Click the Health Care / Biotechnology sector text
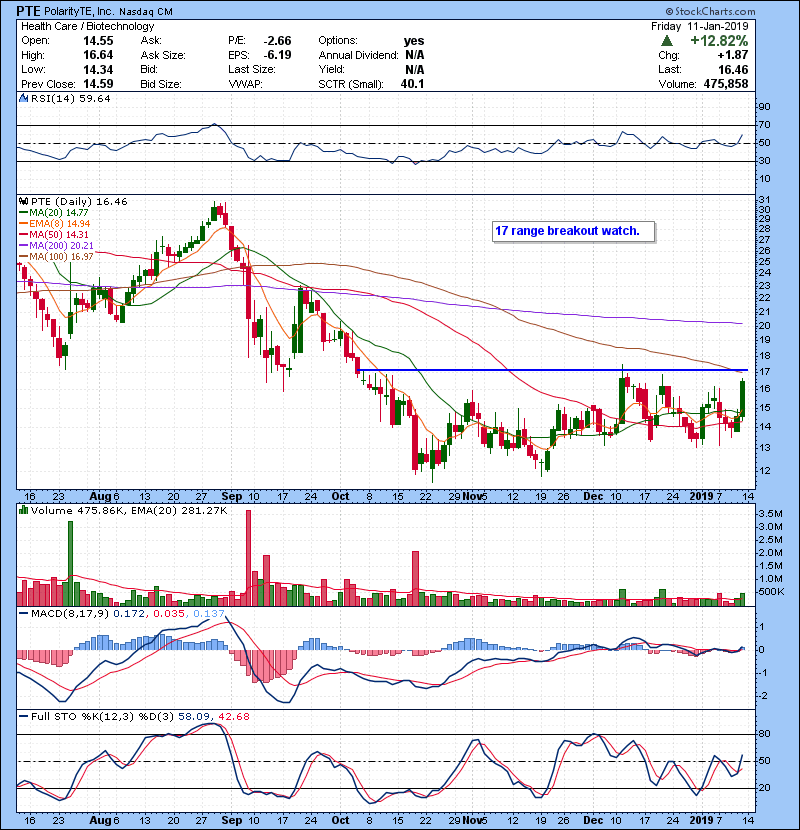 point(88,26)
